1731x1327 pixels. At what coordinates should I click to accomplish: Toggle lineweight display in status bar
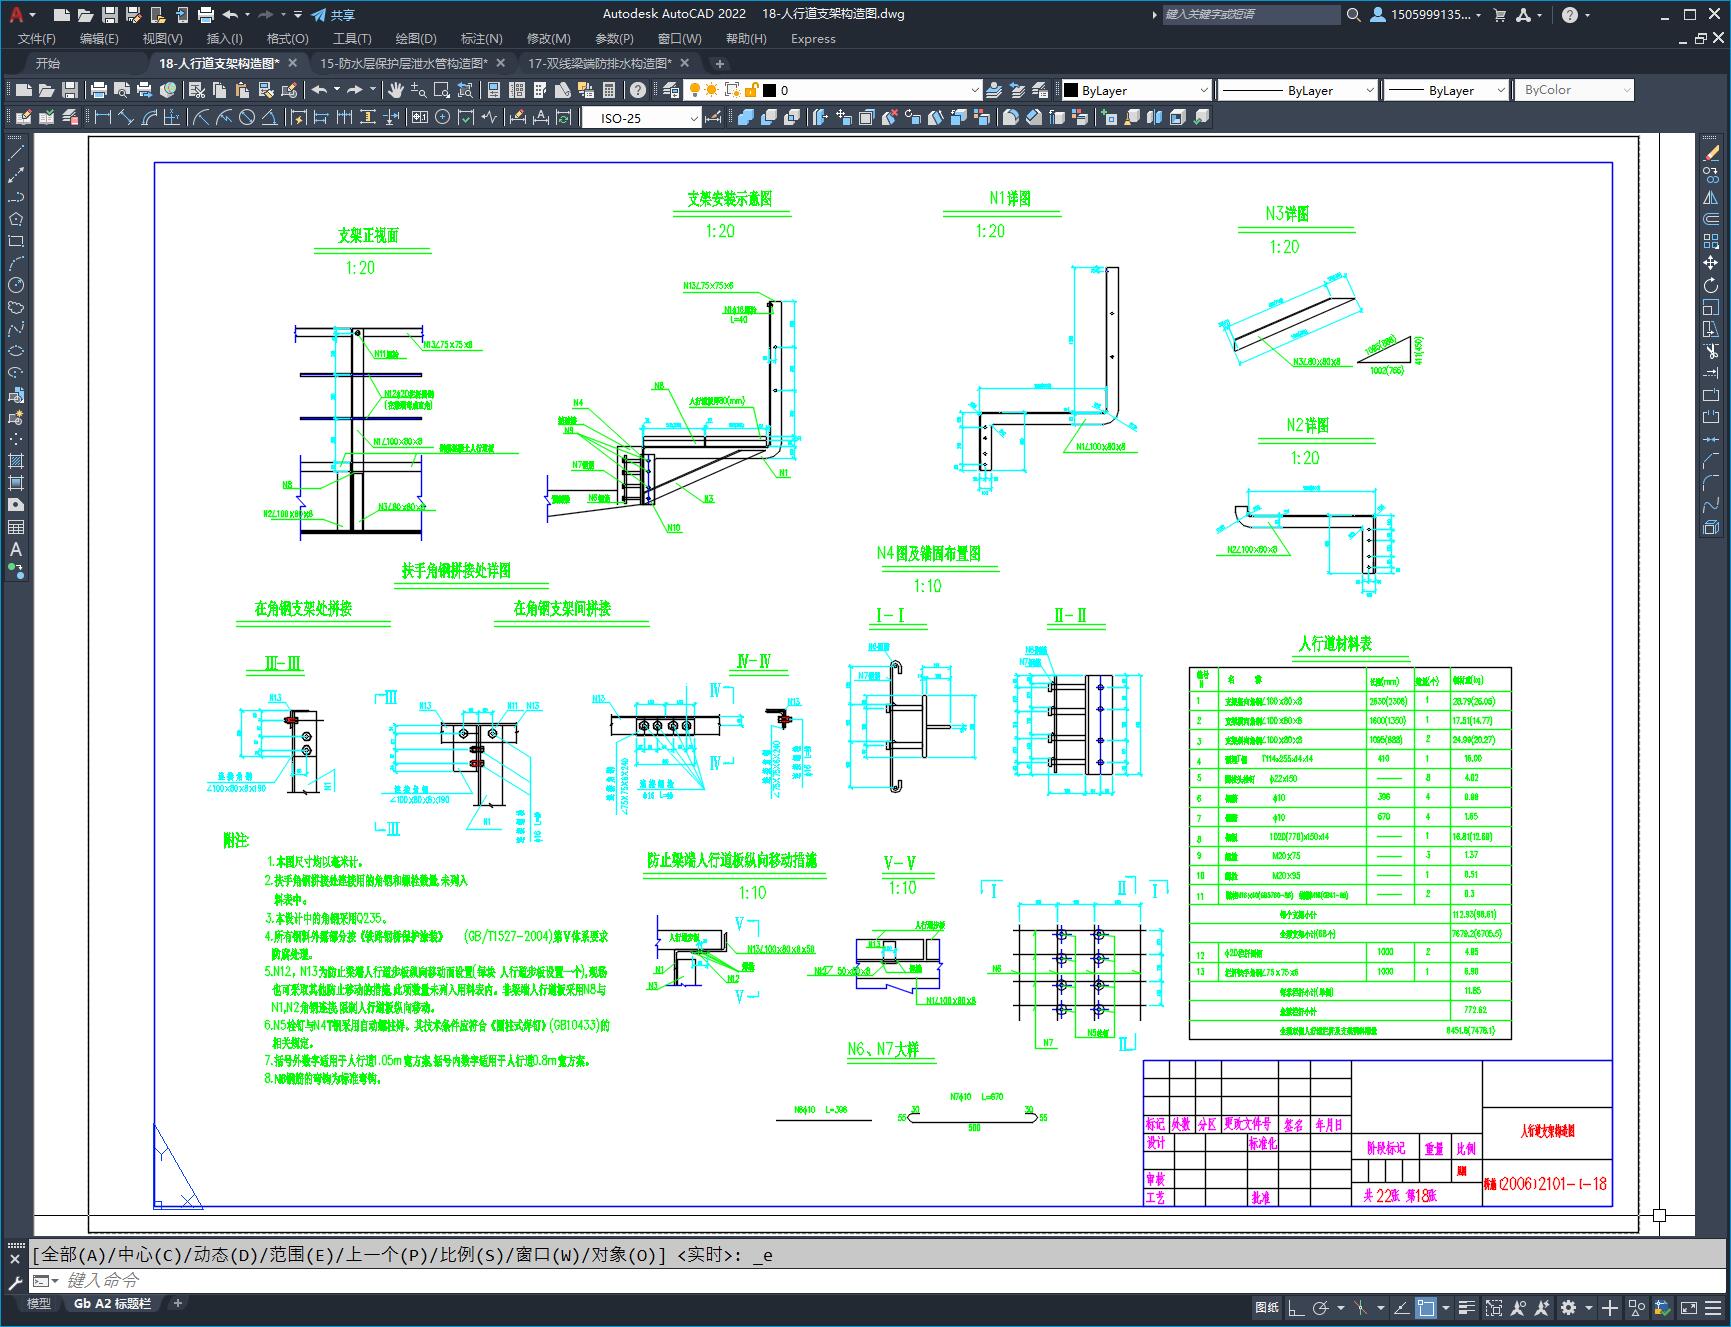coord(1467,1307)
